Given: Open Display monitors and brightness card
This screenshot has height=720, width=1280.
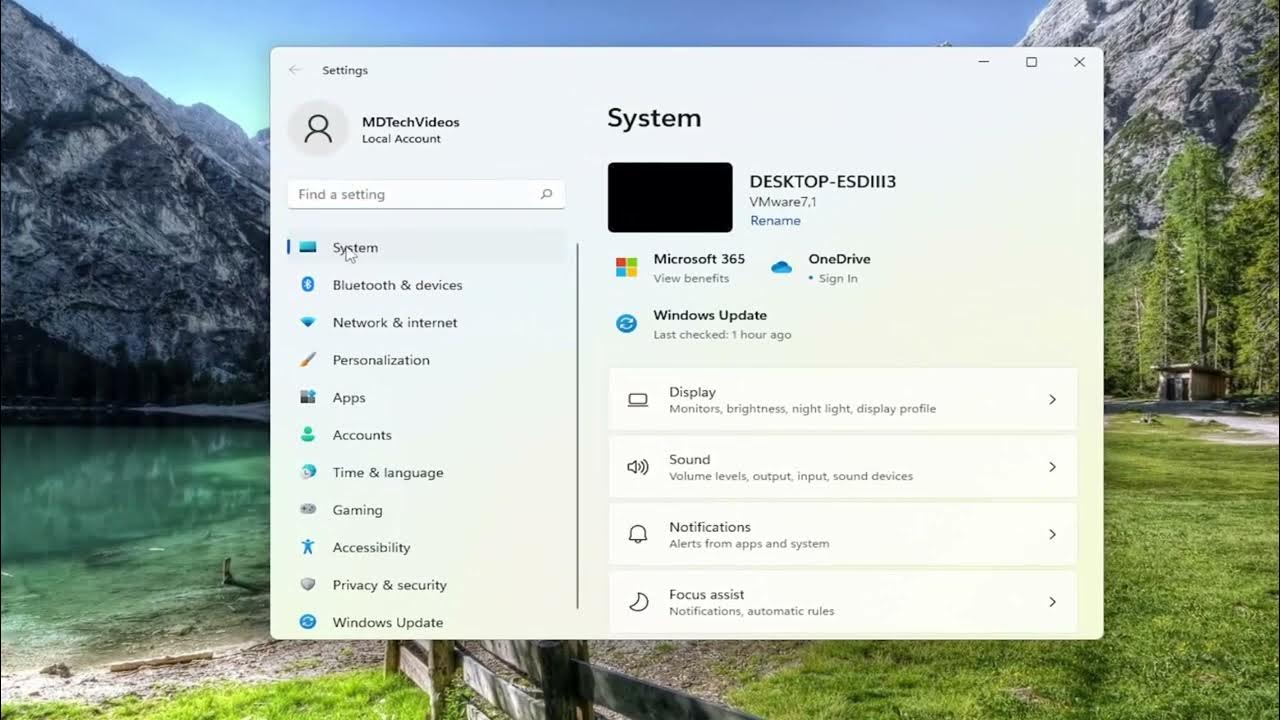Looking at the screenshot, I should tap(843, 399).
